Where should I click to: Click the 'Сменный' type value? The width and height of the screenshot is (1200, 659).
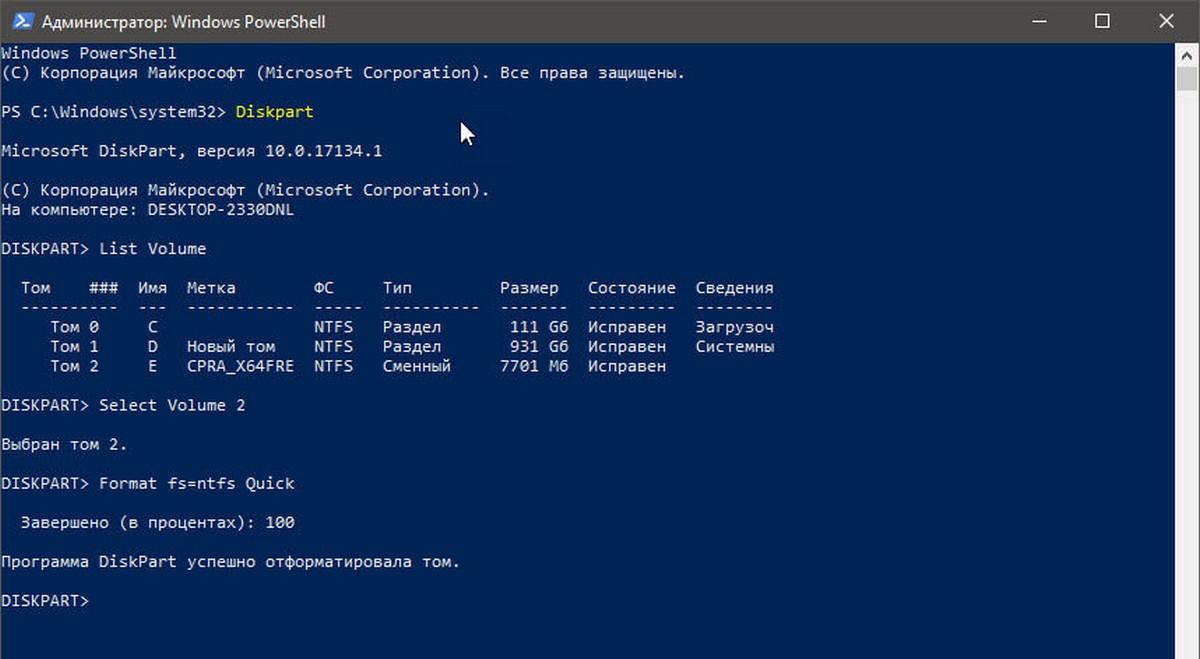click(x=416, y=366)
